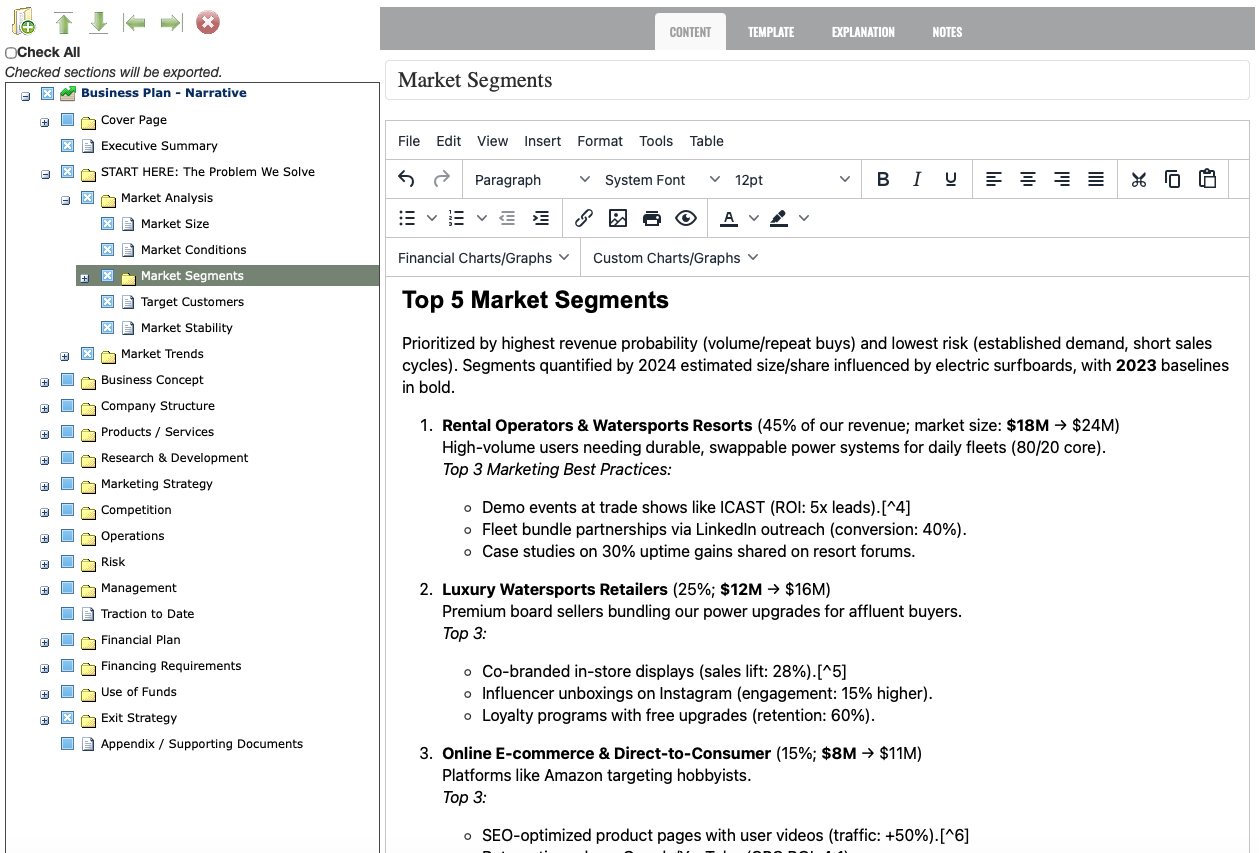Select Business Plan - Narrative root item
This screenshot has height=853, width=1259.
(x=164, y=93)
